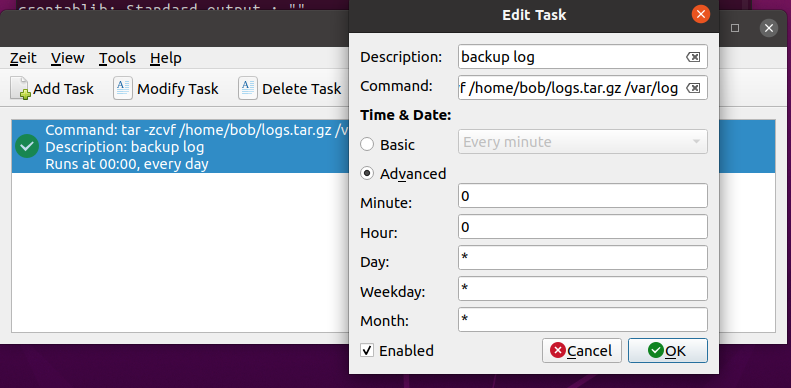Click the Add Task icon in toolbar

[20, 88]
